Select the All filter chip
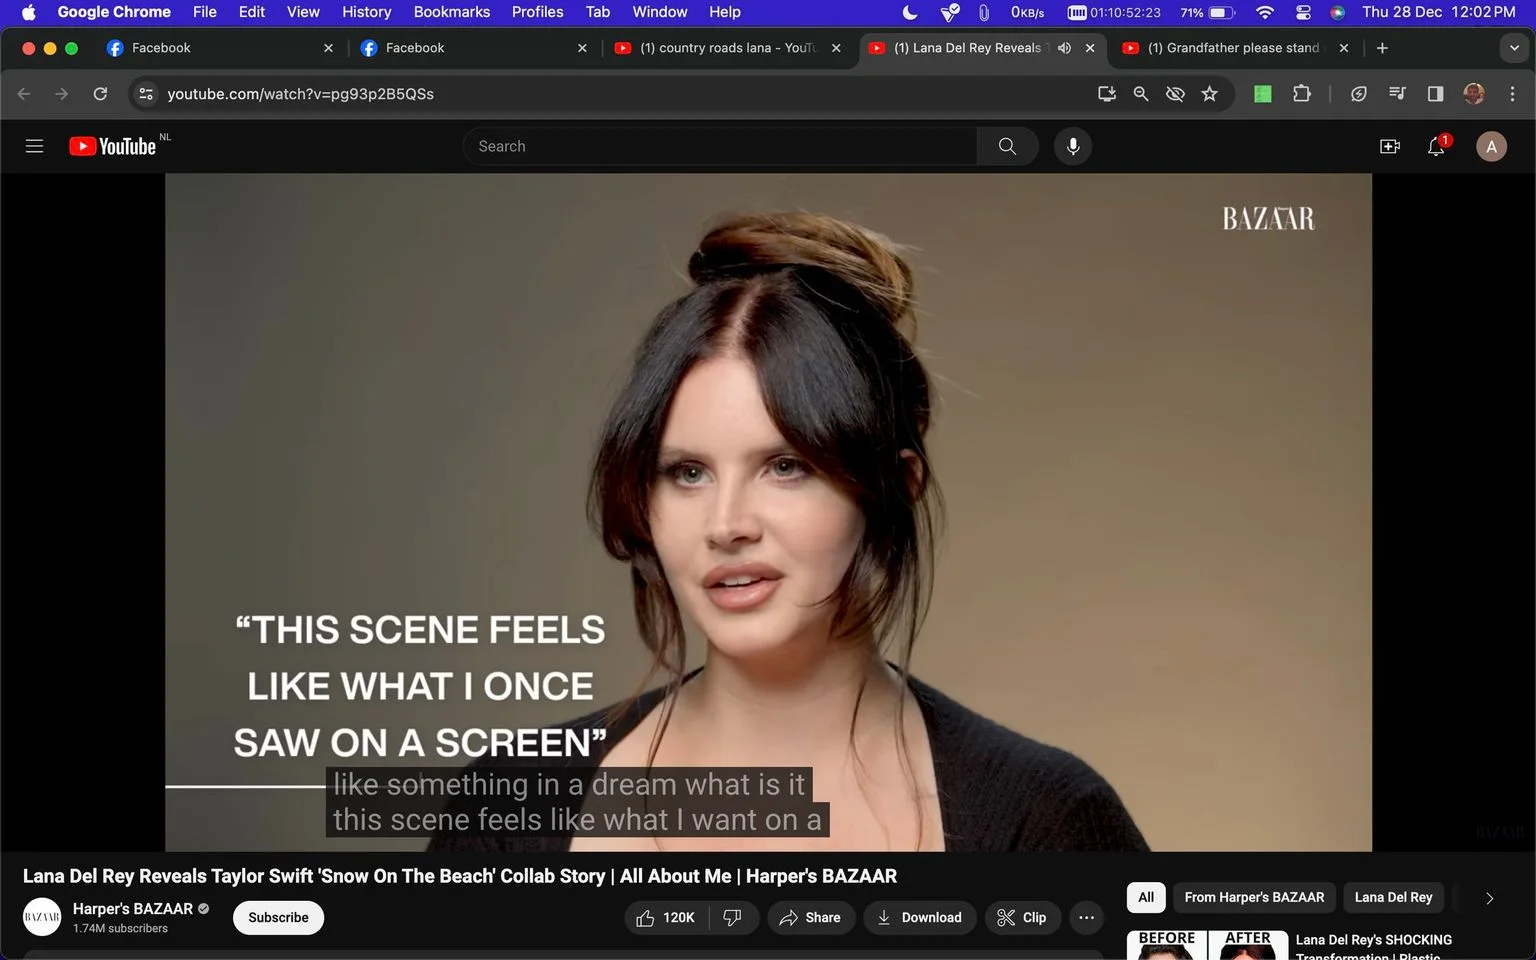The image size is (1536, 960). pyautogui.click(x=1146, y=897)
